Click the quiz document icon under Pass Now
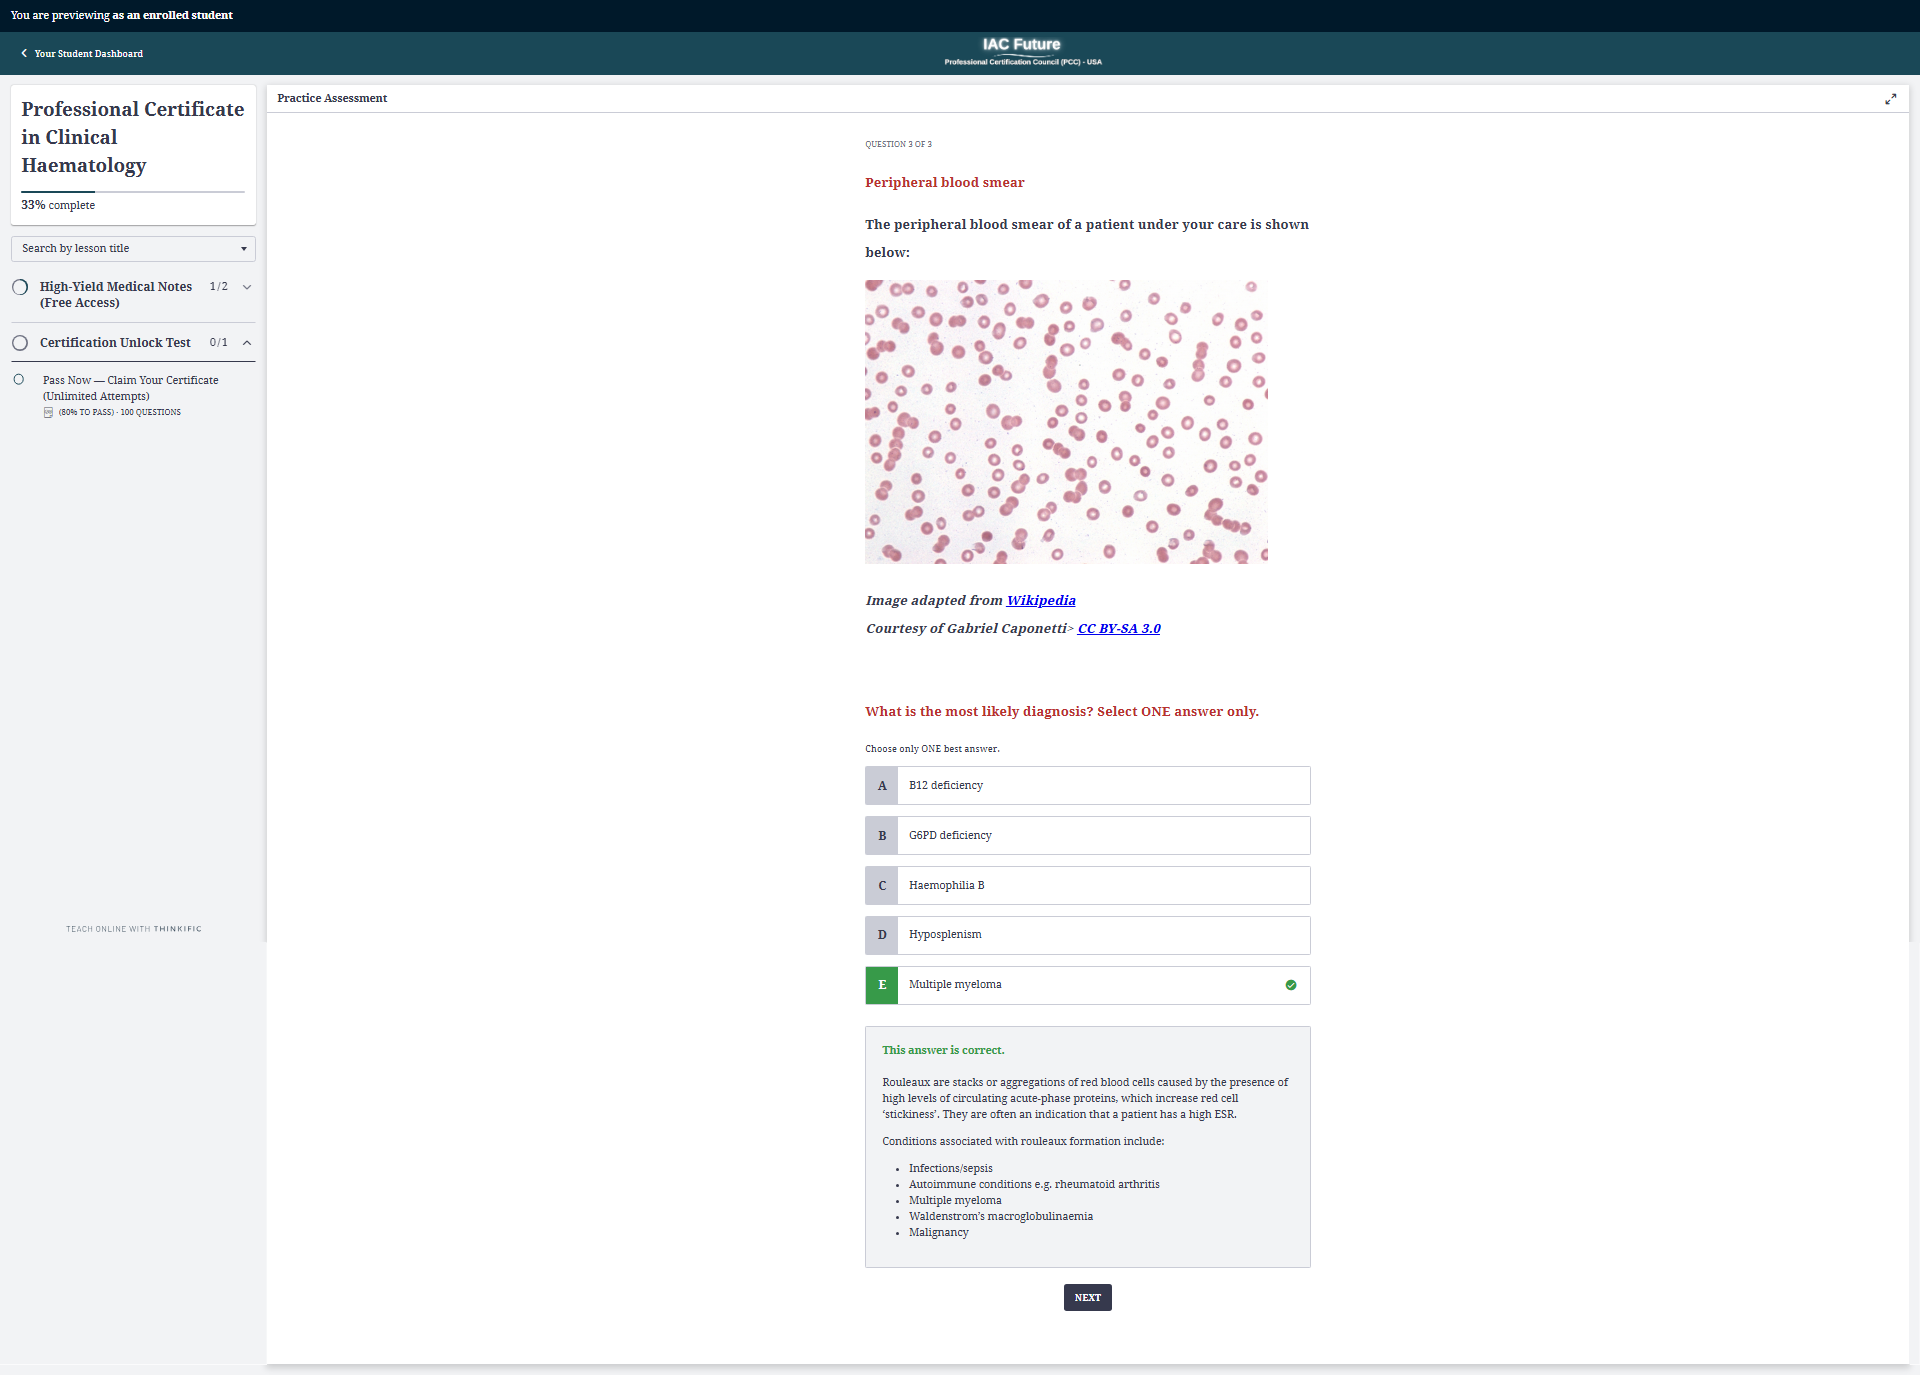The image size is (1920, 1375). tap(48, 412)
